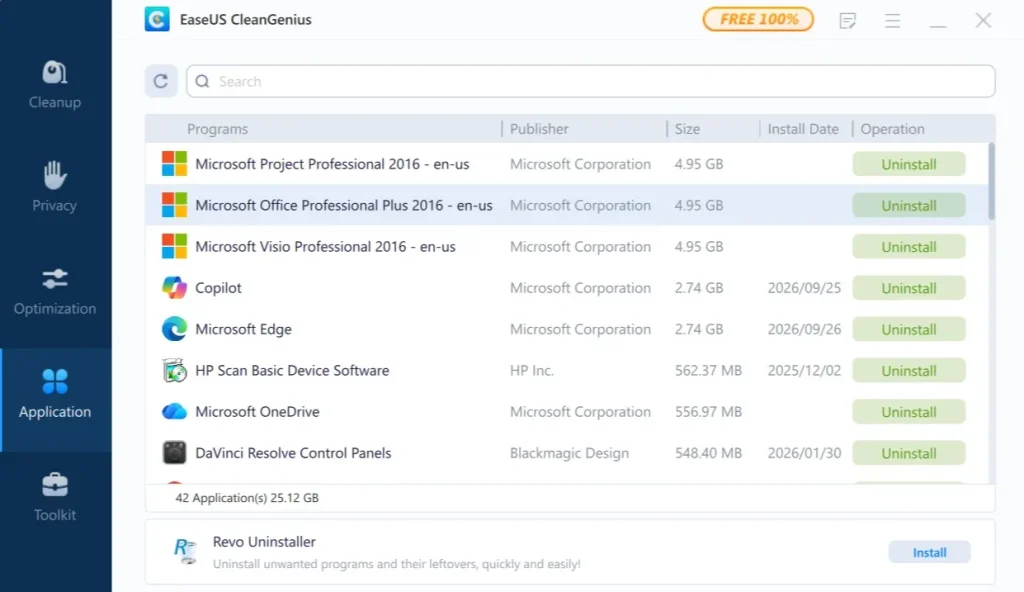Click the Microsoft OneDrive cloud icon
1024x592 pixels.
click(174, 412)
